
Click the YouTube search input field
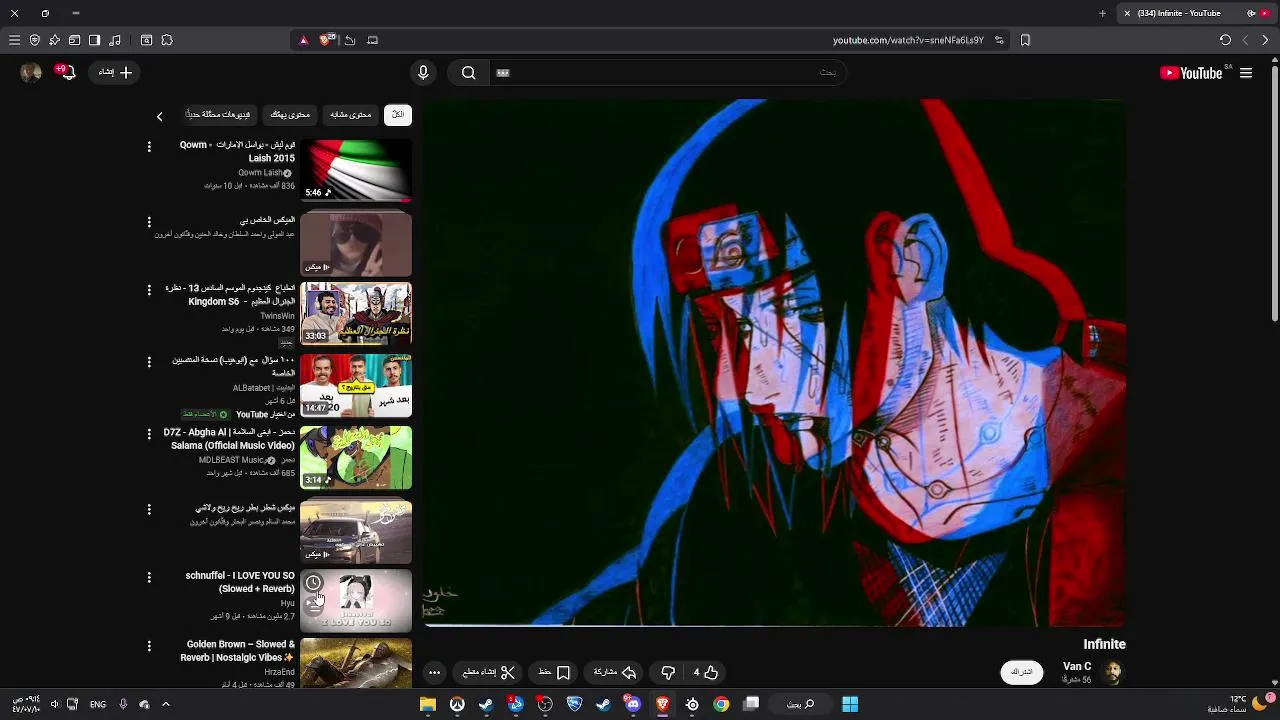(670, 72)
